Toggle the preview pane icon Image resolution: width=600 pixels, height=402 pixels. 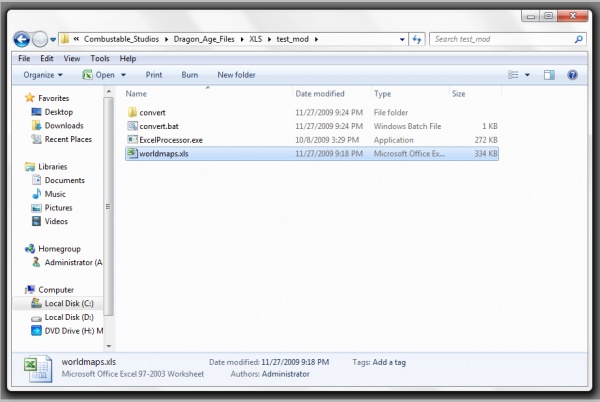(548, 75)
